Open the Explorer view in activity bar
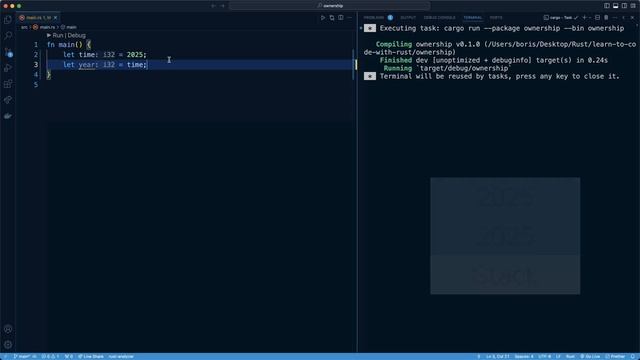The width and height of the screenshot is (640, 360). (x=8, y=20)
